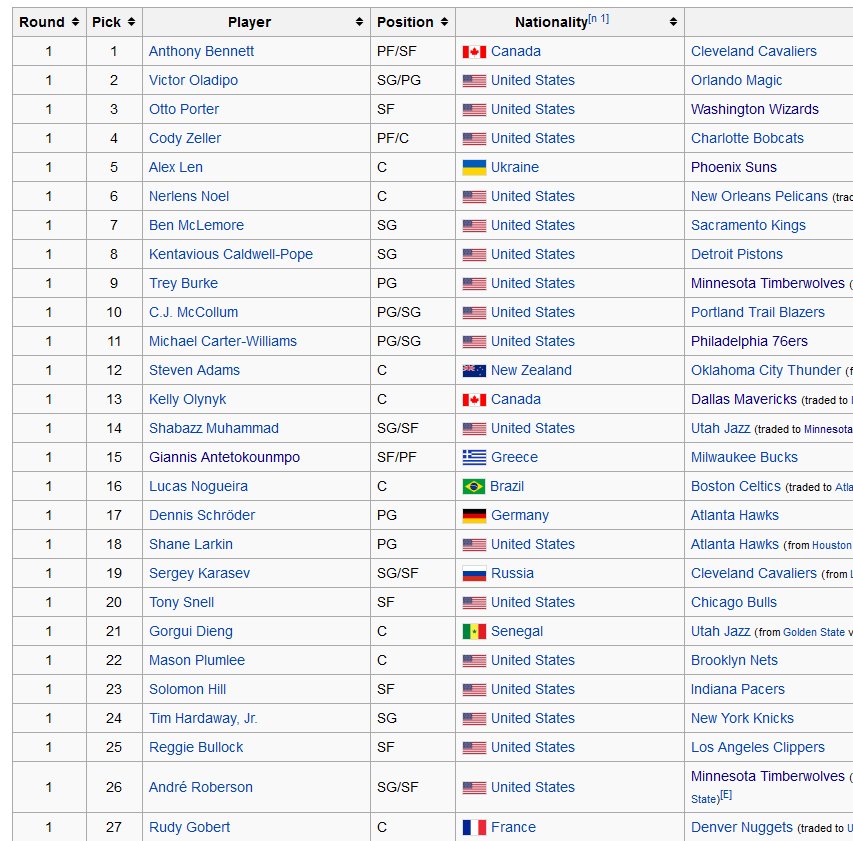
Task: Click the New Zealand flag icon
Action: tap(474, 370)
